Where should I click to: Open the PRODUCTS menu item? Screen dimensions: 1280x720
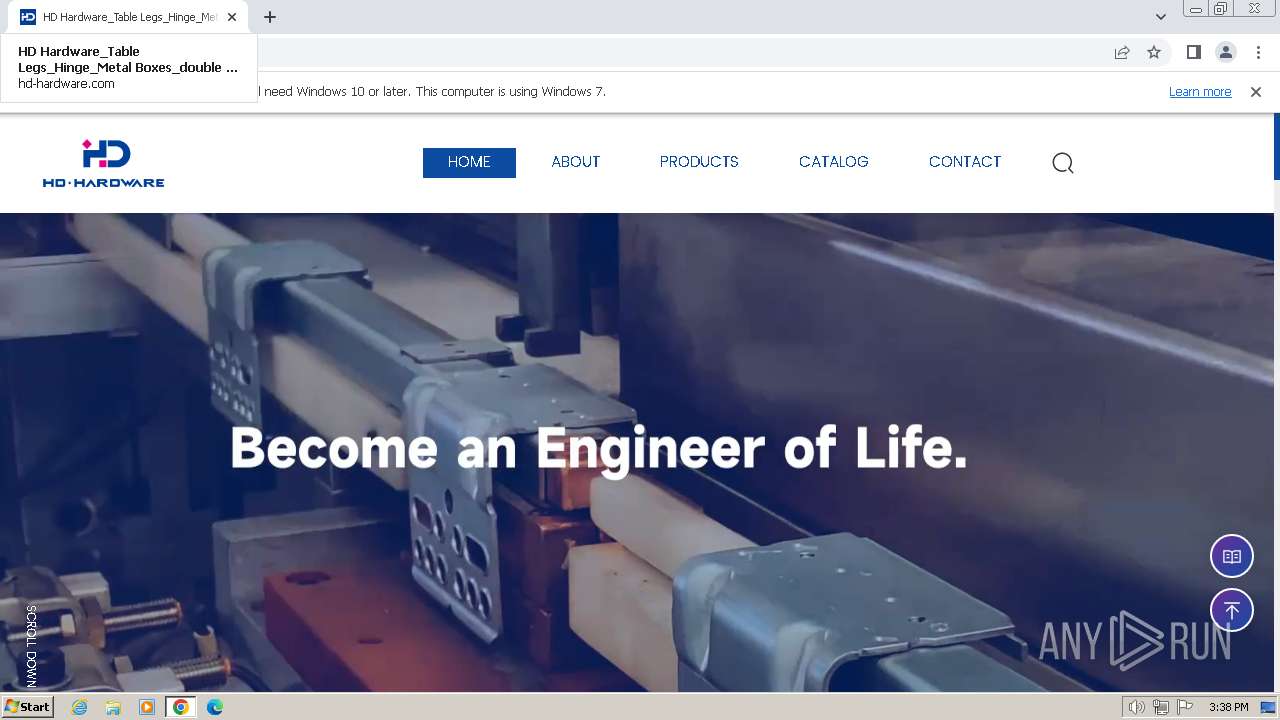click(699, 162)
